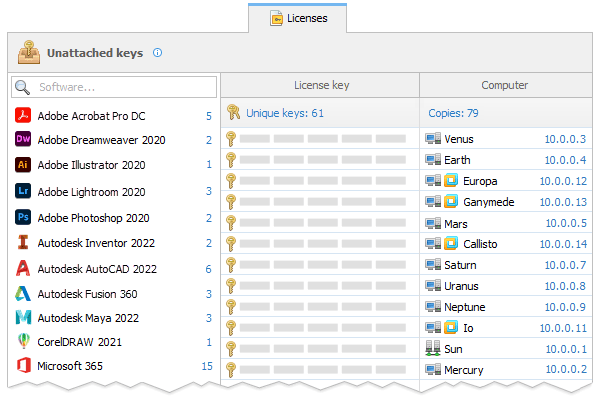The width and height of the screenshot is (600, 400).
Task: Click the masked license key in Earth row
Action: tap(323, 160)
